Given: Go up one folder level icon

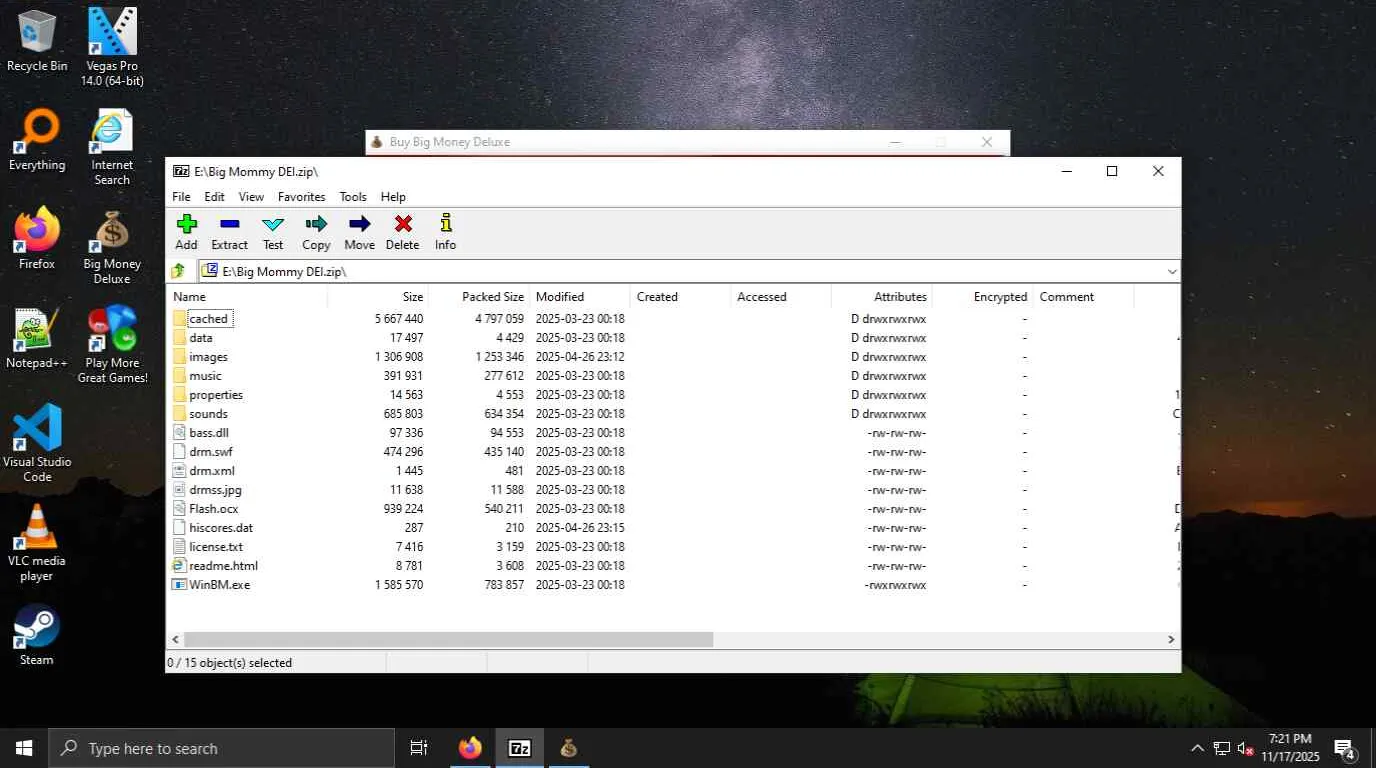Looking at the screenshot, I should (179, 271).
